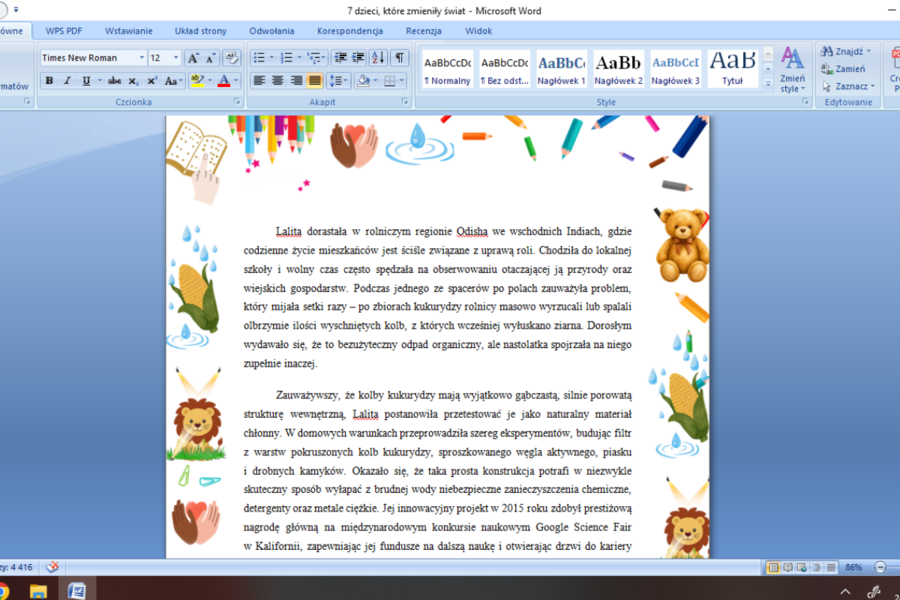Click the red font color swatch
The height and width of the screenshot is (600, 900).
pyautogui.click(x=224, y=80)
